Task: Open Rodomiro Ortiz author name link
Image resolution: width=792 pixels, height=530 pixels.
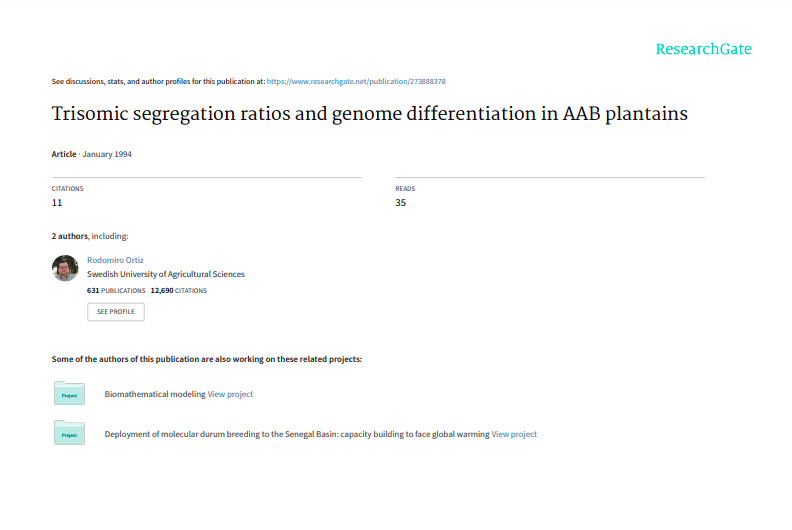Action: 115,260
